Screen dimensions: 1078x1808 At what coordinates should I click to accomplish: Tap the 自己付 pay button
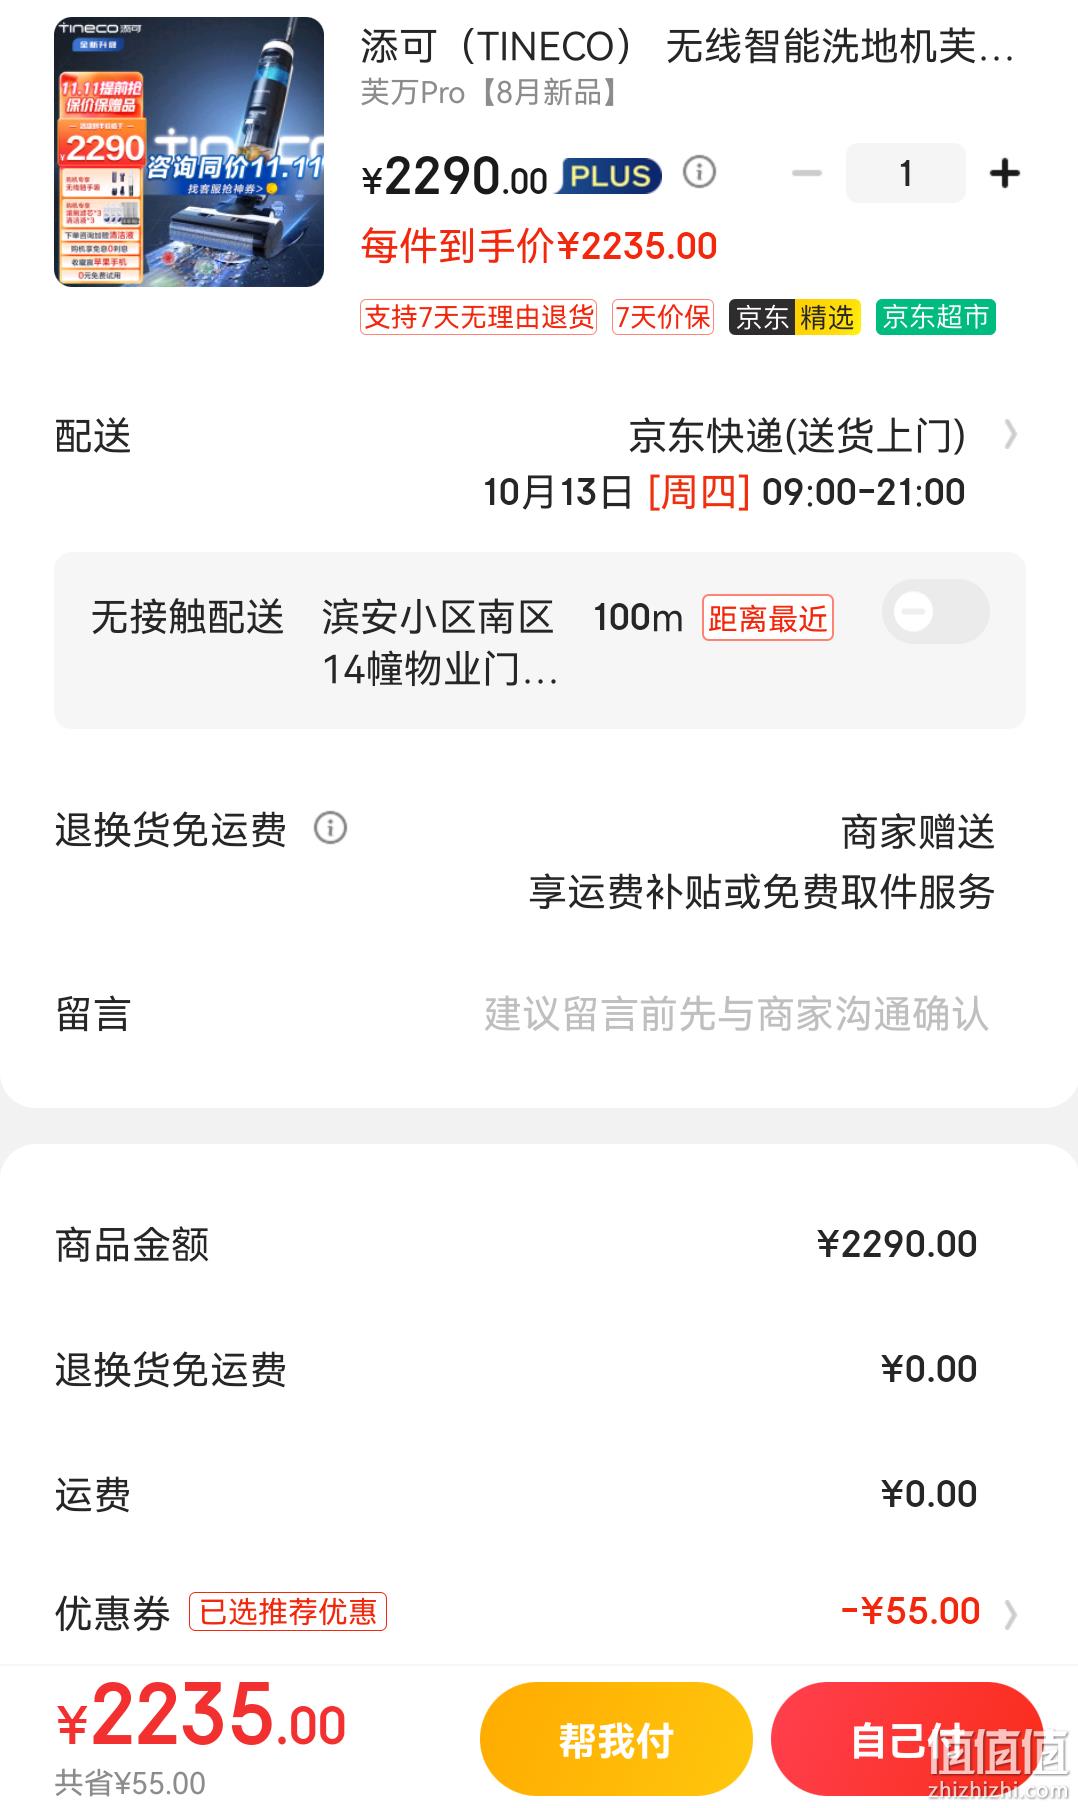point(907,1739)
